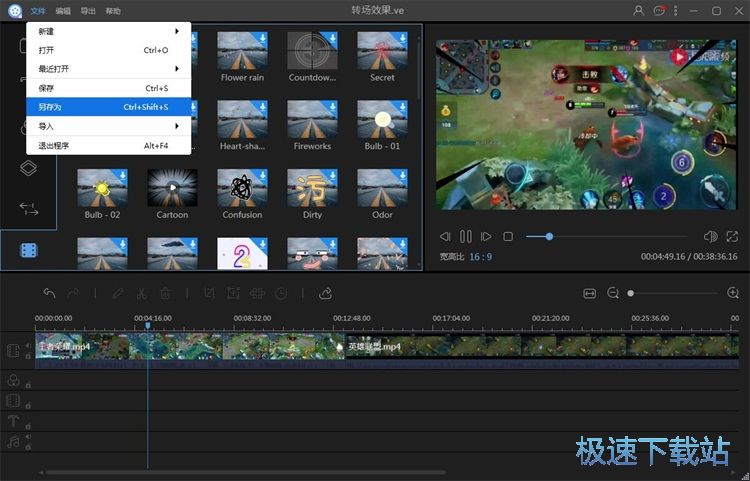Choose 打开 from the file menu

tap(109, 50)
